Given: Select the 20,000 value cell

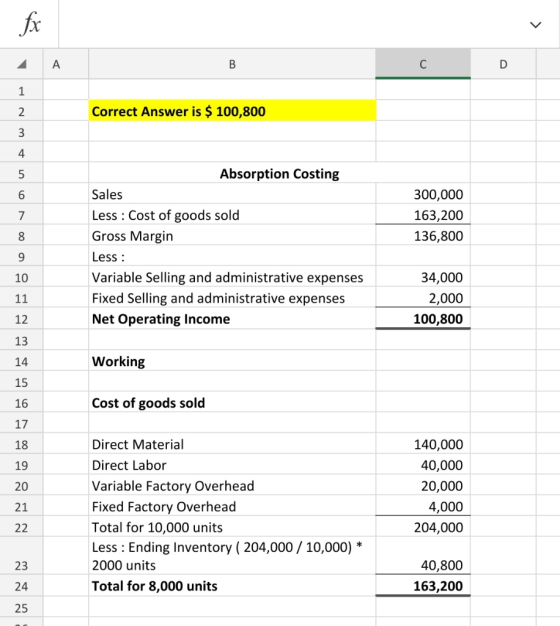Looking at the screenshot, I should point(423,486).
